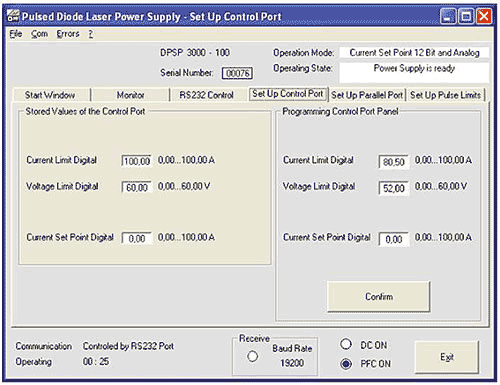Select the DC ON radio button

coord(346,344)
